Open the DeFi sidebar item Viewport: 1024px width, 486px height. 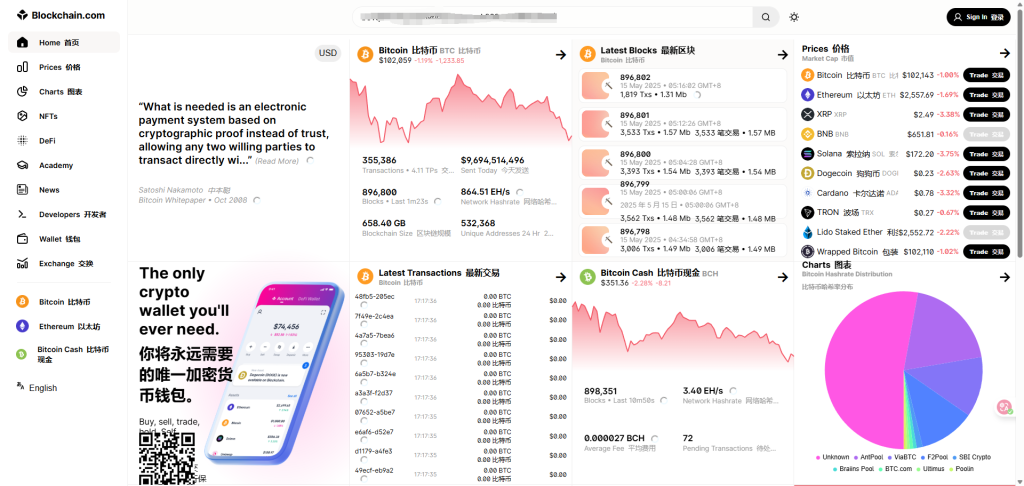click(x=64, y=140)
